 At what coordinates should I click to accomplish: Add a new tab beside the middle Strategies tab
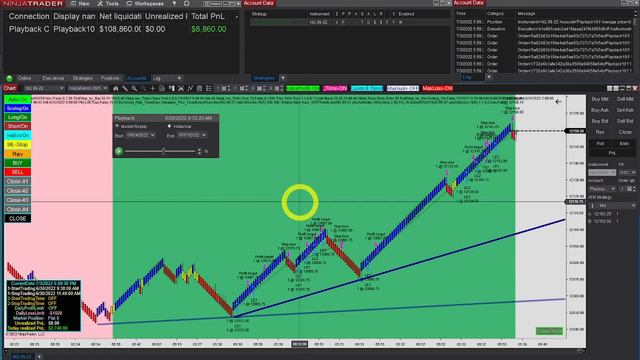(283, 78)
